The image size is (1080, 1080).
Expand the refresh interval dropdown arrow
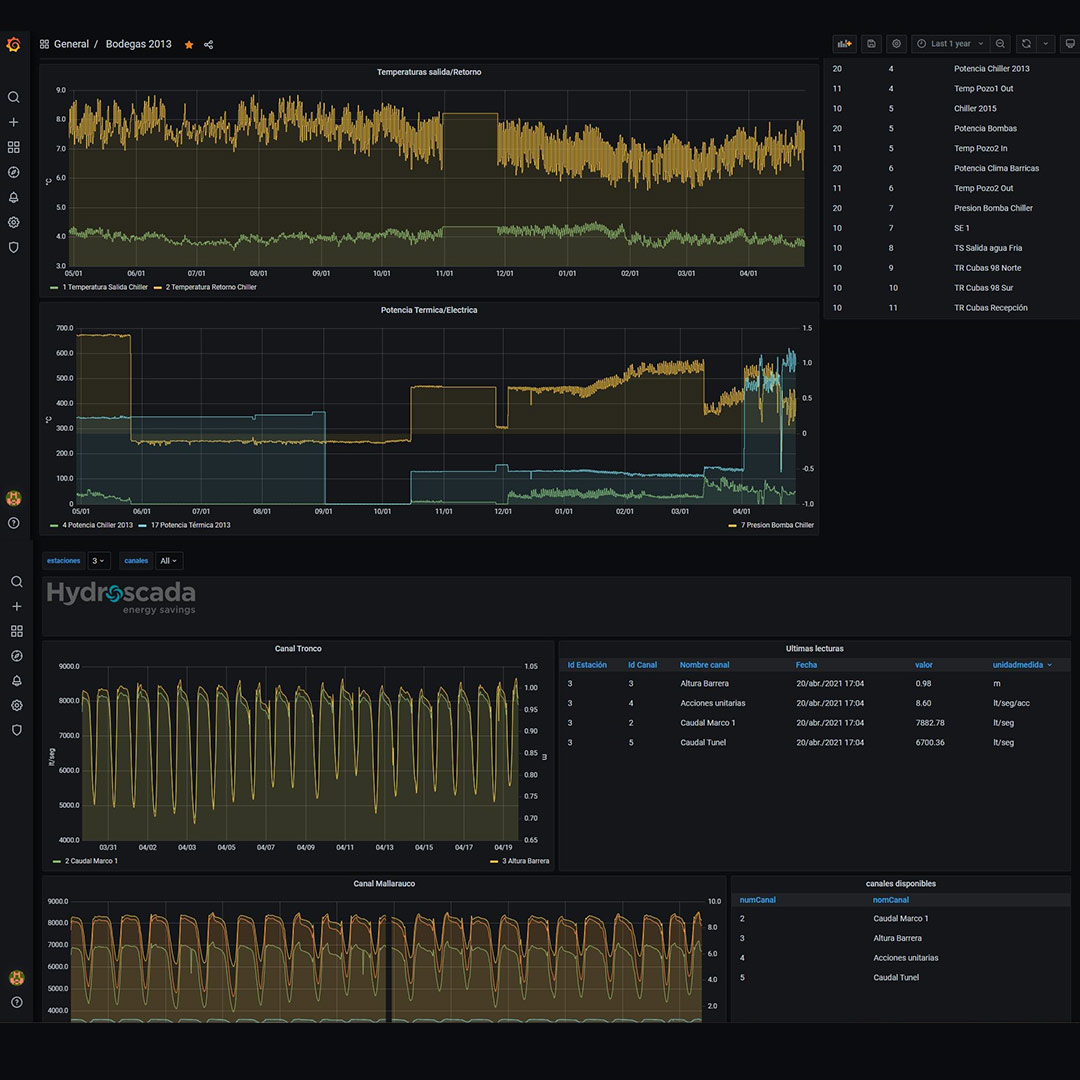point(1046,44)
